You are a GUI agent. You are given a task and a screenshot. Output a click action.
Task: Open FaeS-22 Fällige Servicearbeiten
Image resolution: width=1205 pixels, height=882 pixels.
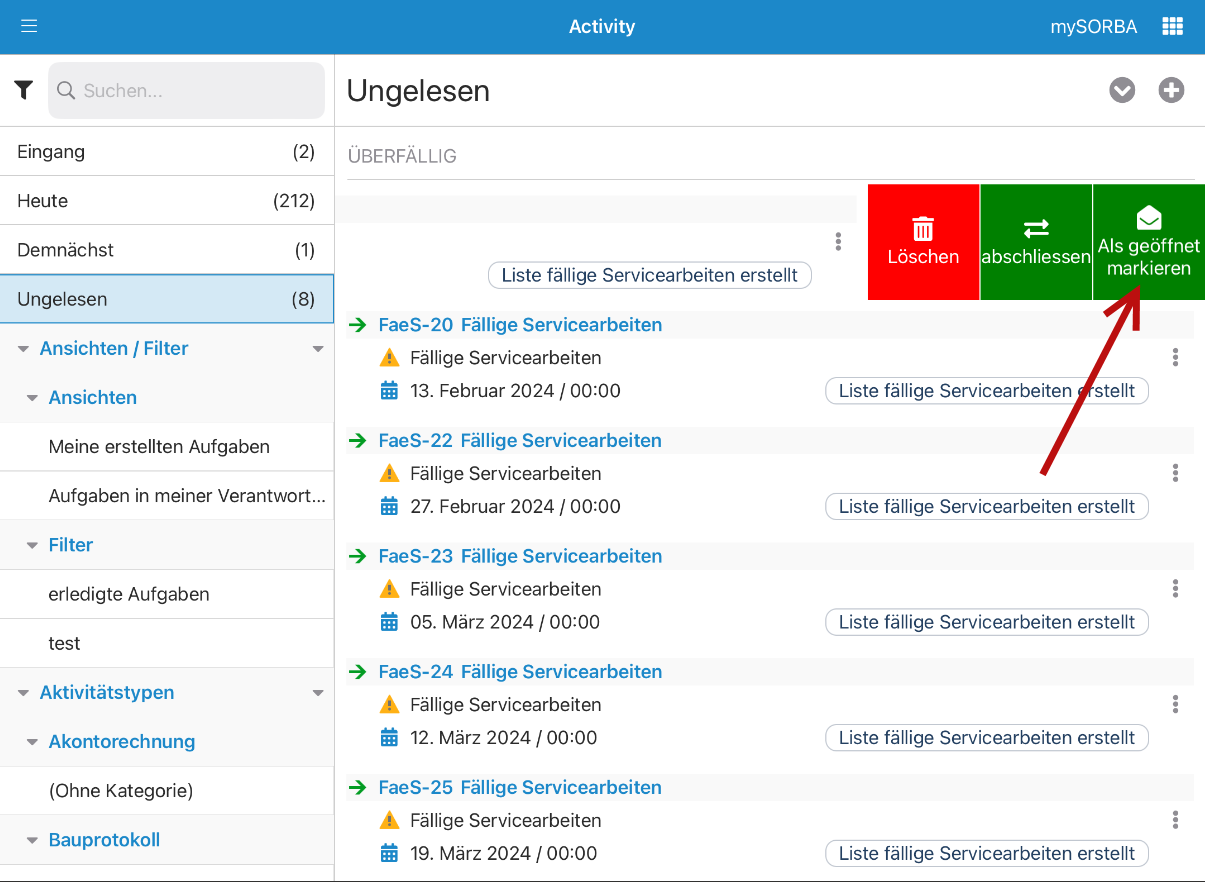coord(520,441)
